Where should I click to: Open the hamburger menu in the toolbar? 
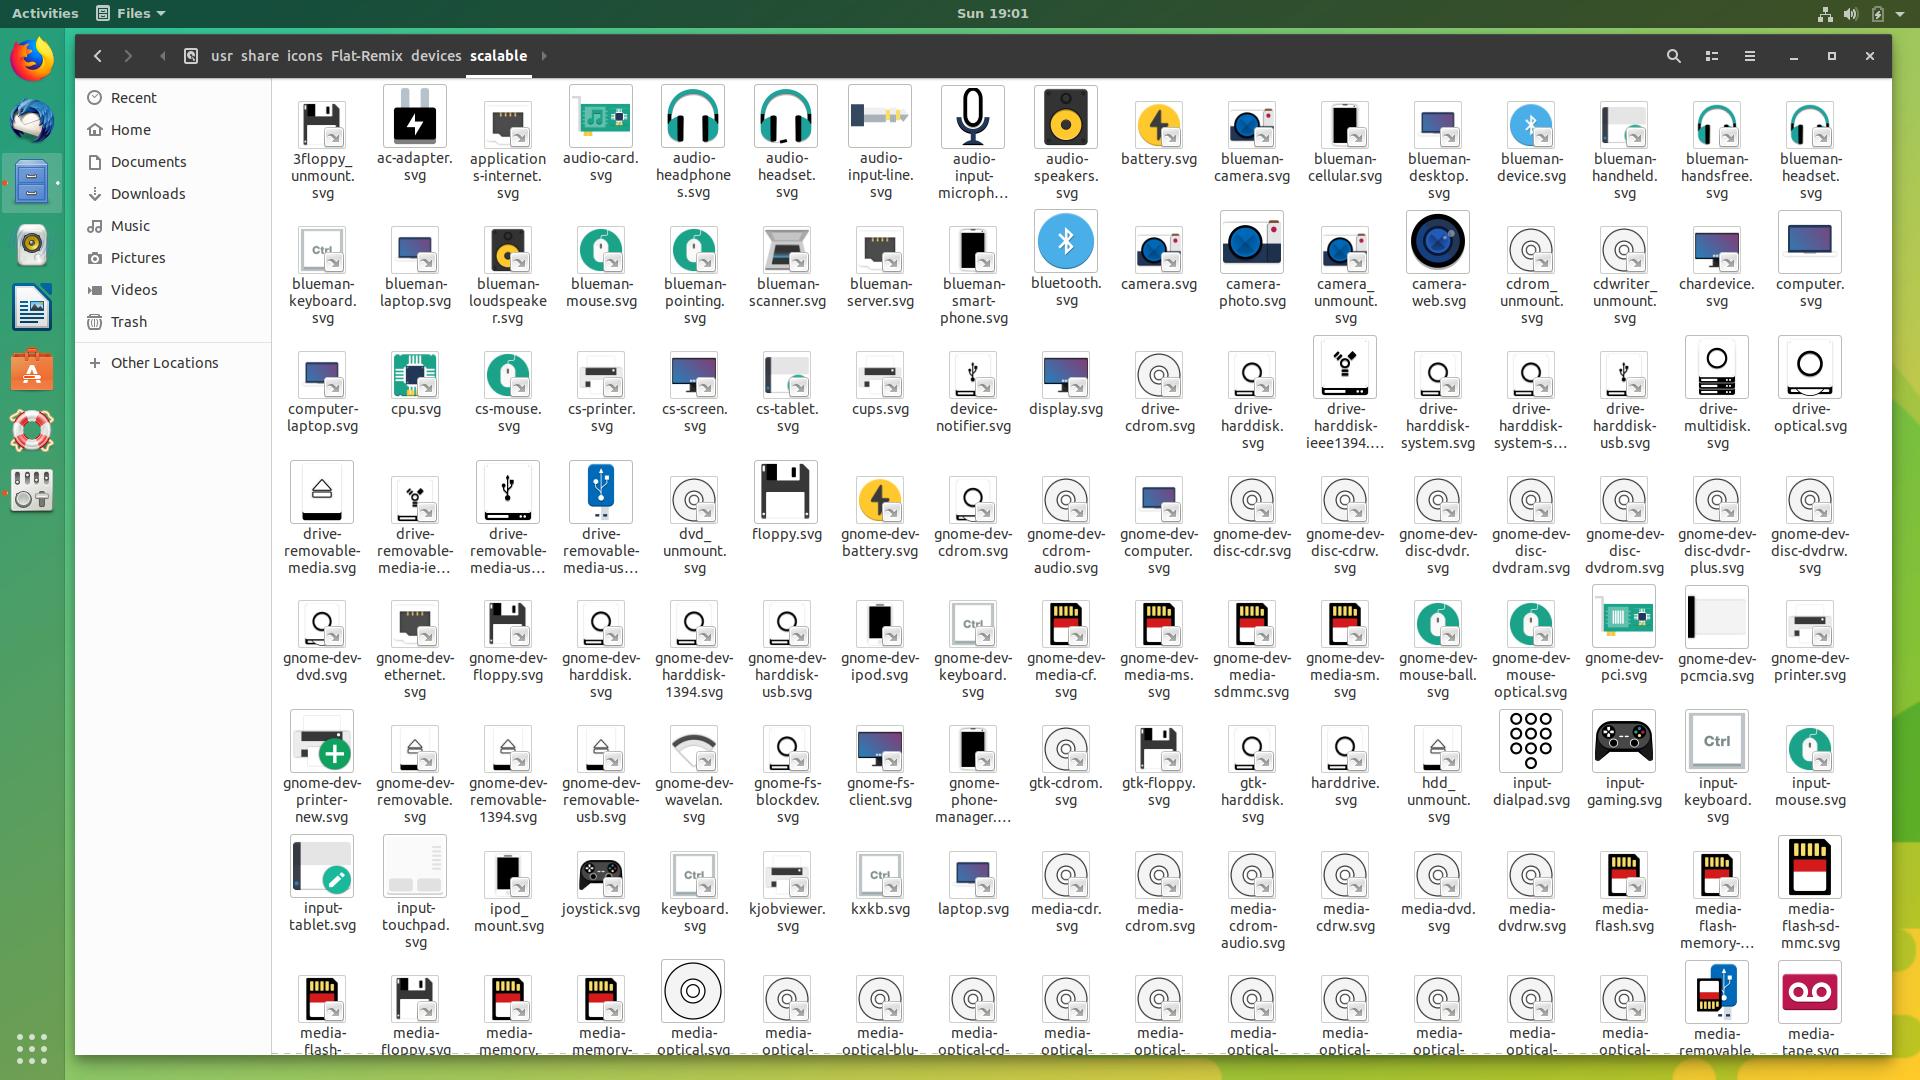pos(1749,56)
